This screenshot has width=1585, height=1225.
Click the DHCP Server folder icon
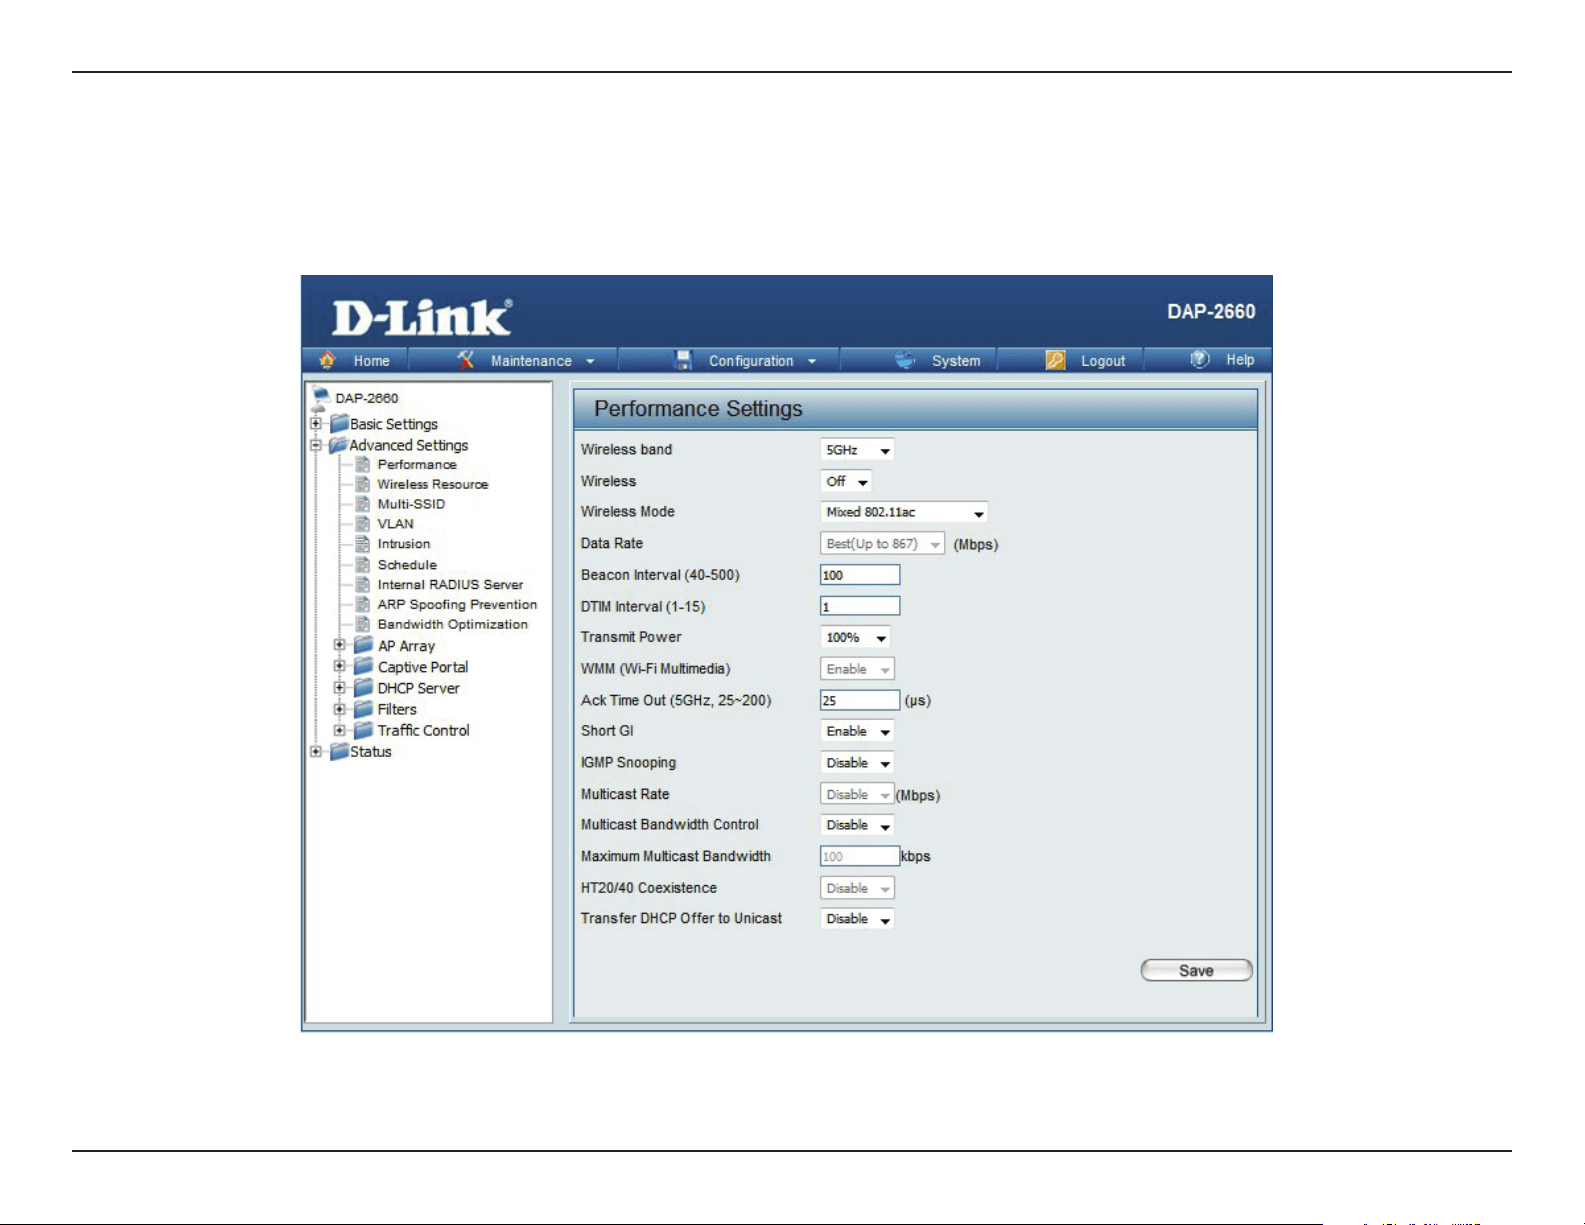pyautogui.click(x=364, y=688)
